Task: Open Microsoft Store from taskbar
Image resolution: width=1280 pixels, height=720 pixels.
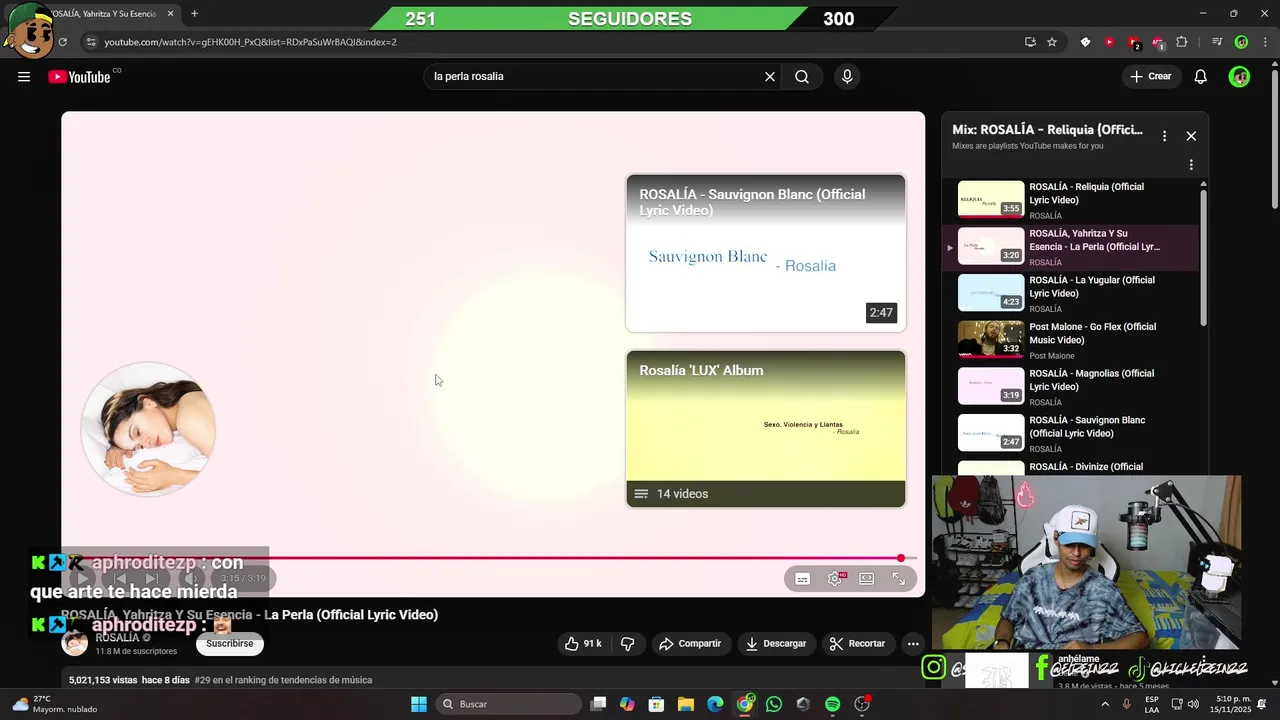Action: point(656,704)
